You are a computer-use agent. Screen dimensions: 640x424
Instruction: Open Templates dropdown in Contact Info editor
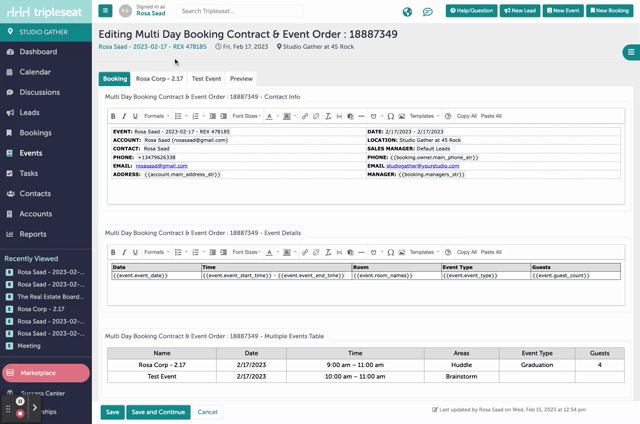click(x=424, y=116)
